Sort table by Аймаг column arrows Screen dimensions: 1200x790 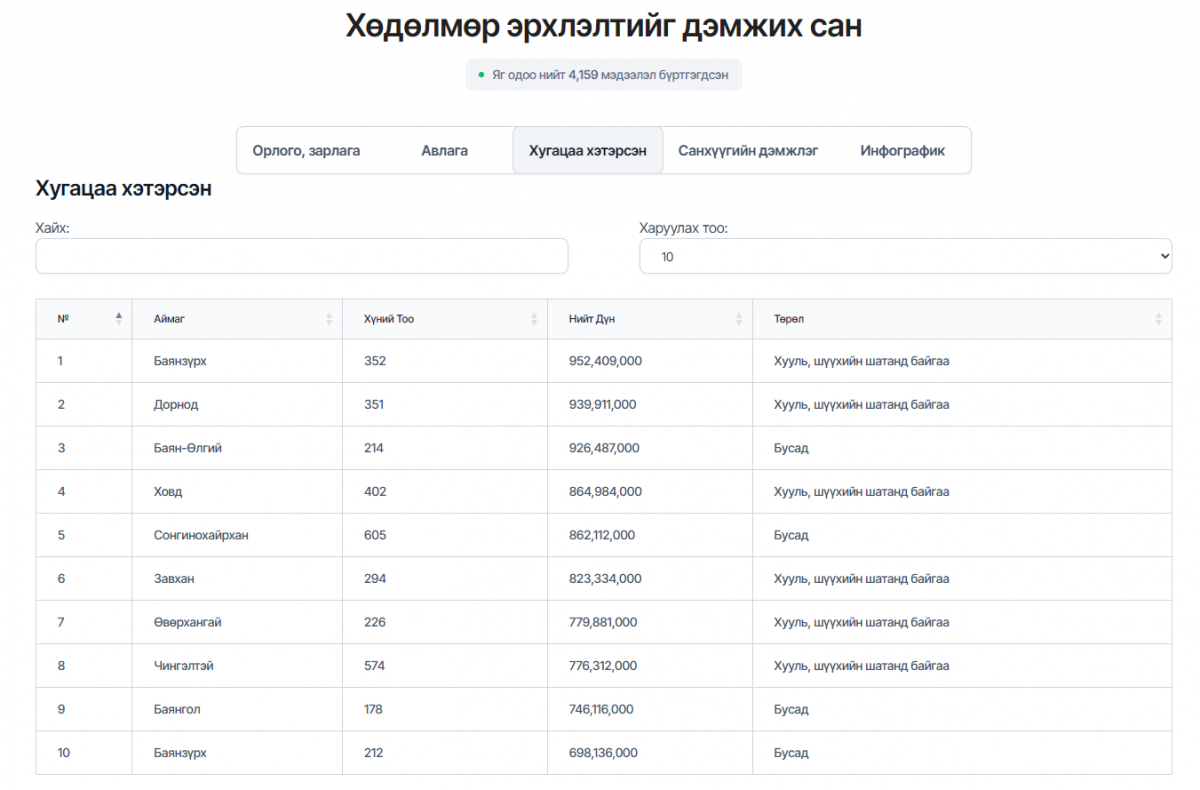click(329, 319)
